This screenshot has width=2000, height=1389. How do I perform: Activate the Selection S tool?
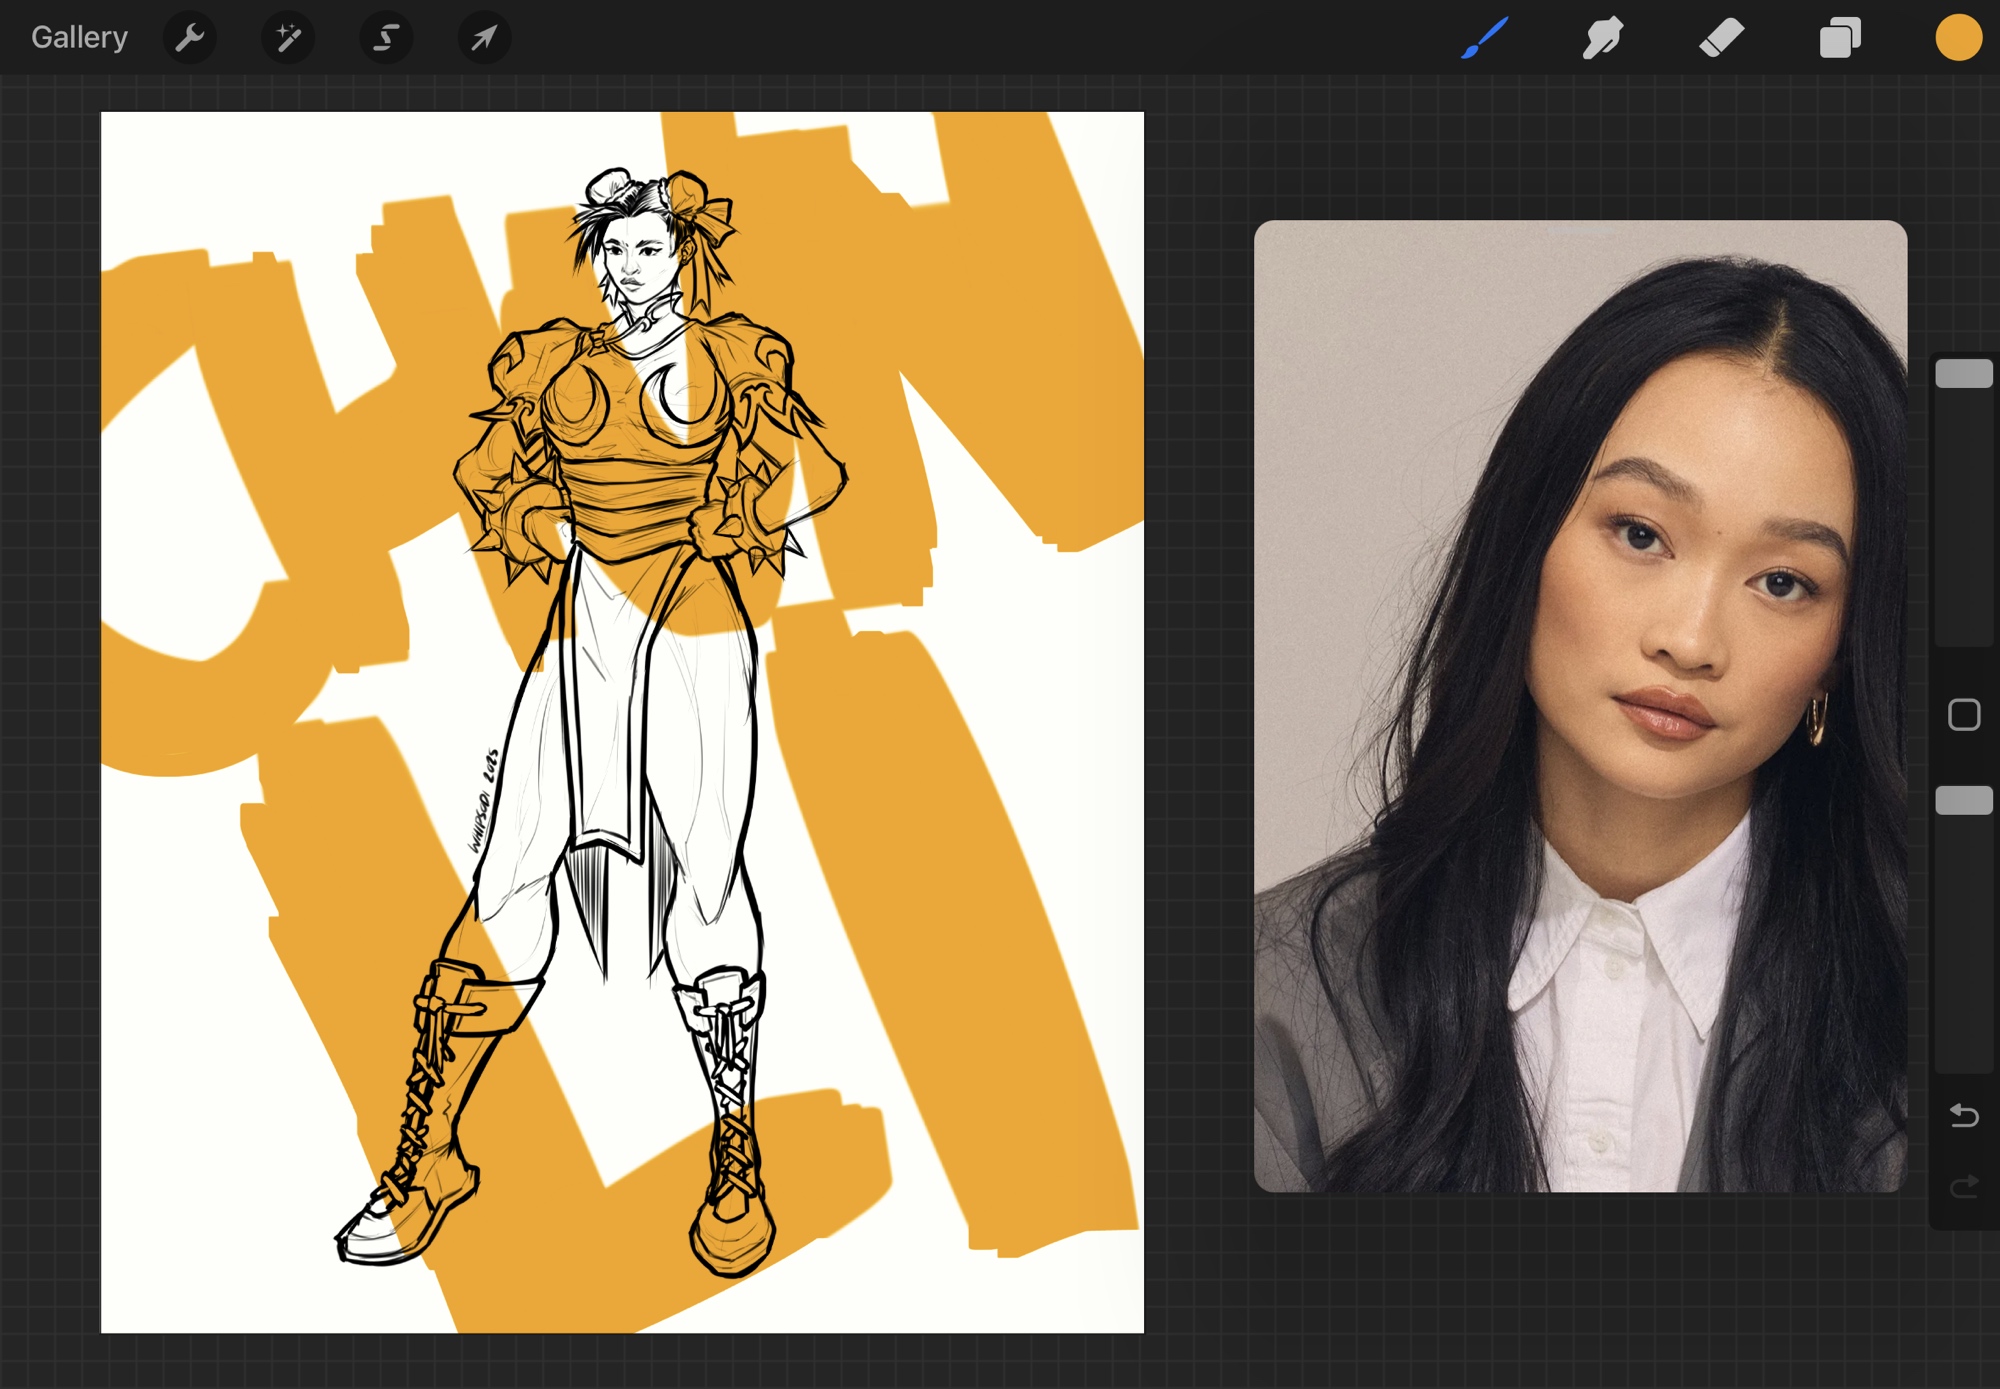(386, 38)
